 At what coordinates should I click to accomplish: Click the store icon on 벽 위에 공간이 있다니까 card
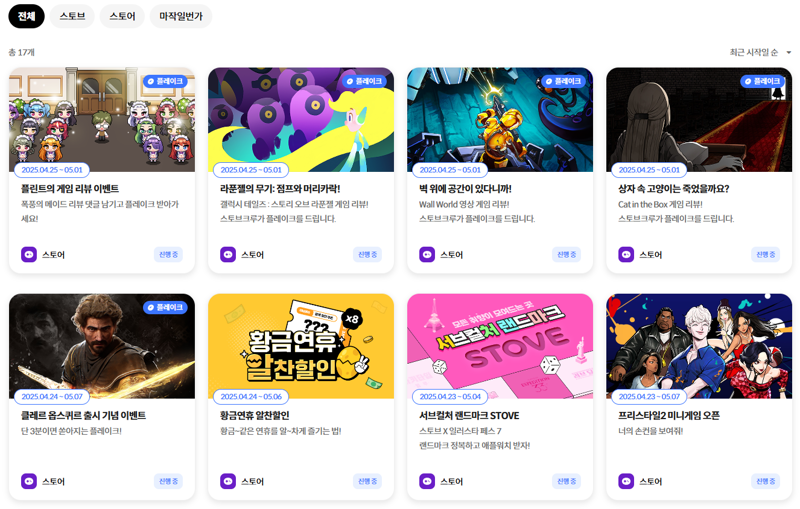coord(427,254)
